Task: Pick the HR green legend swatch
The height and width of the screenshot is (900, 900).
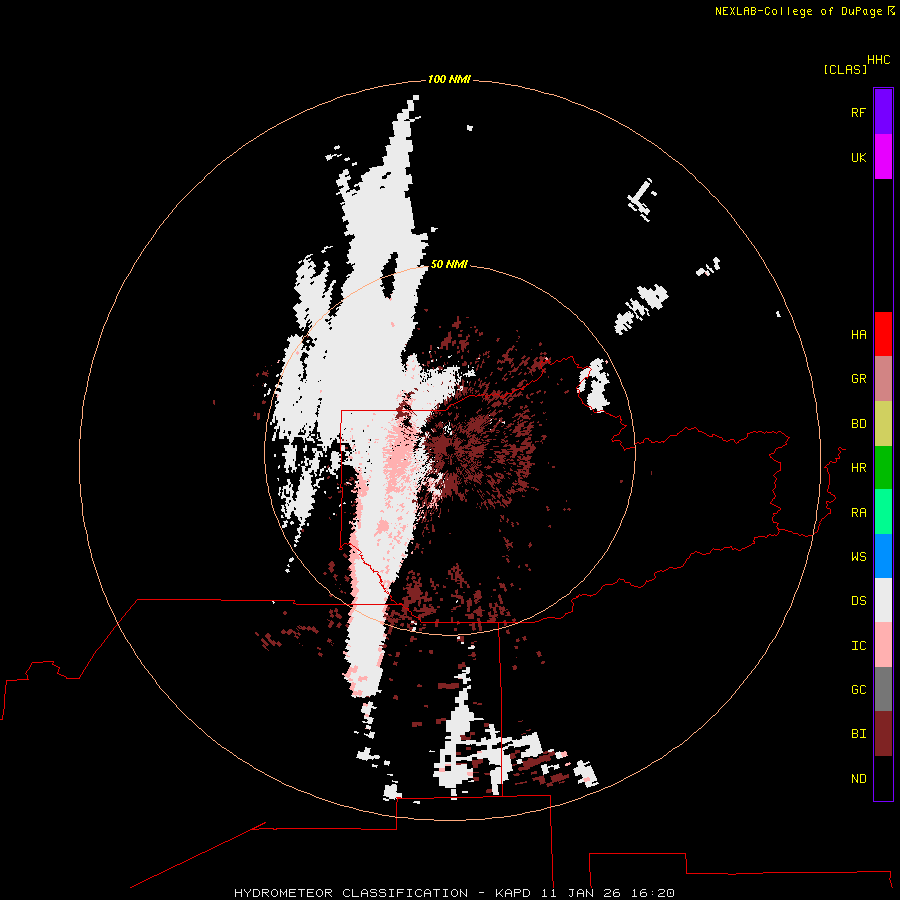Action: point(883,468)
